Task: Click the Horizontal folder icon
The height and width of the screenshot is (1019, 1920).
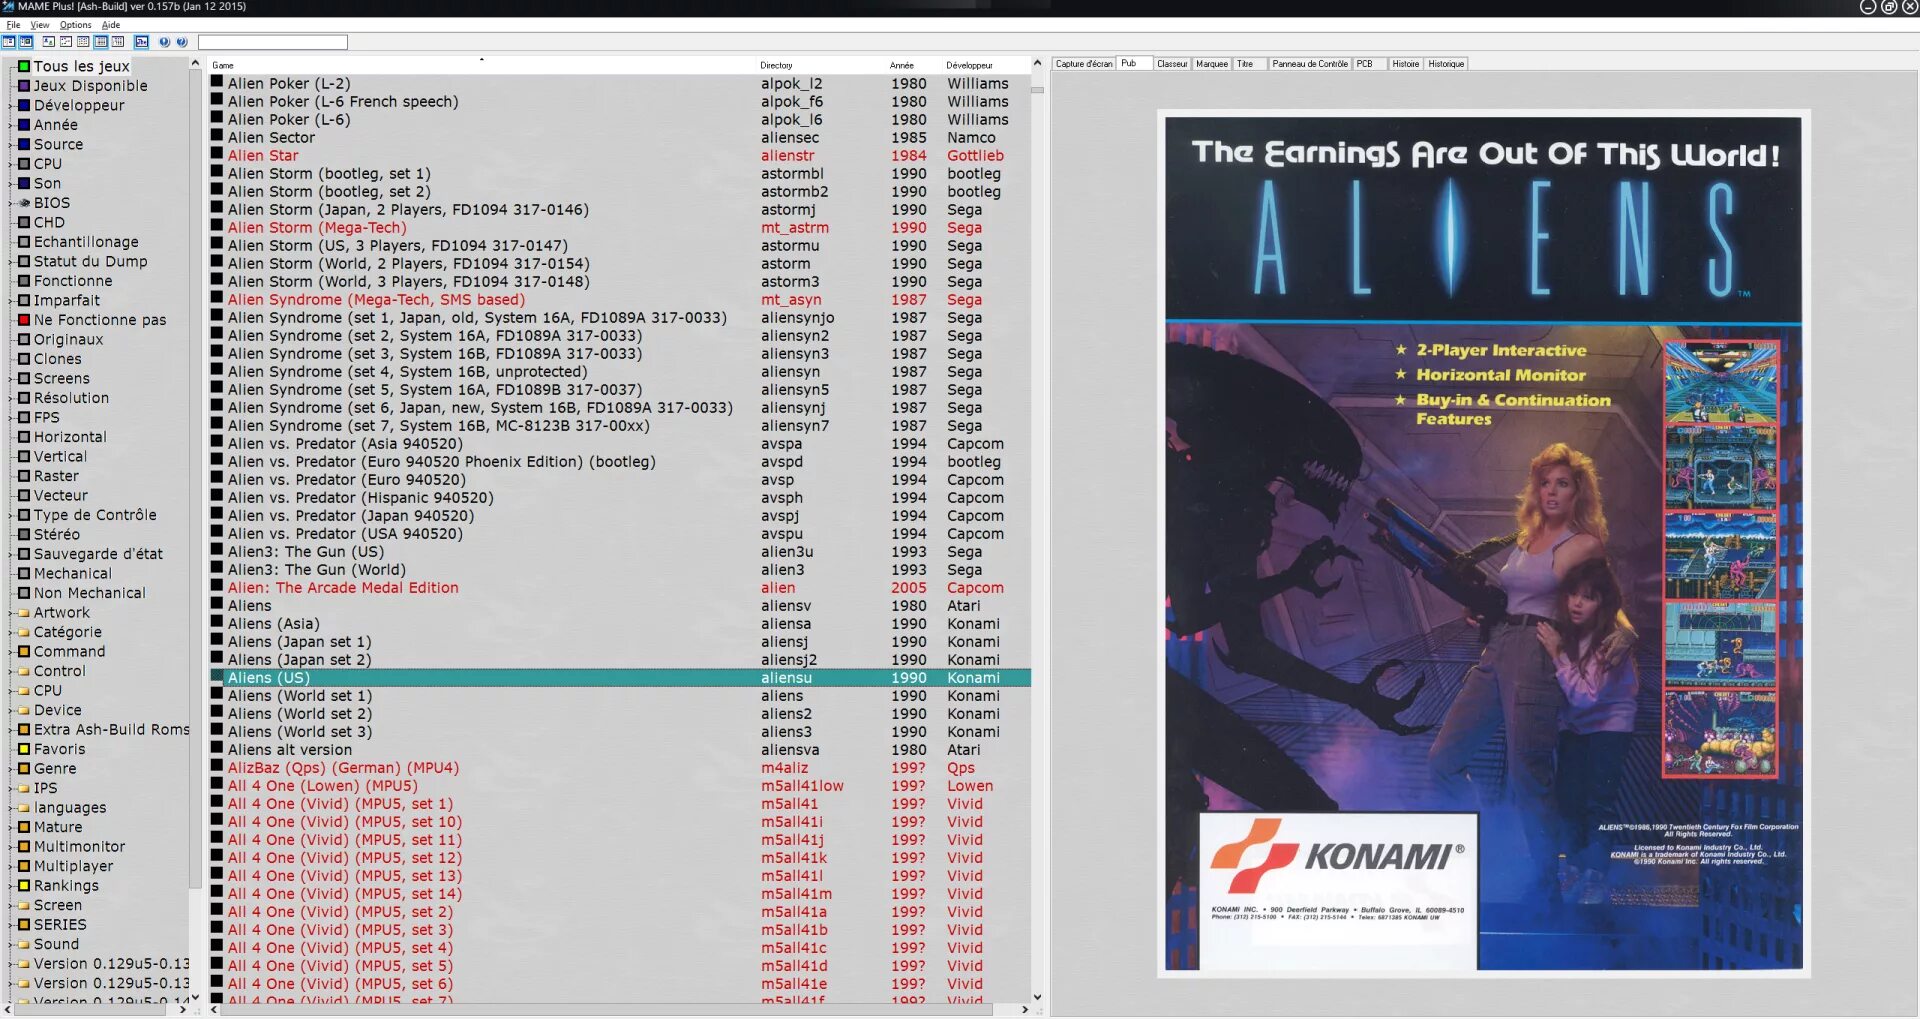Action: pos(24,437)
